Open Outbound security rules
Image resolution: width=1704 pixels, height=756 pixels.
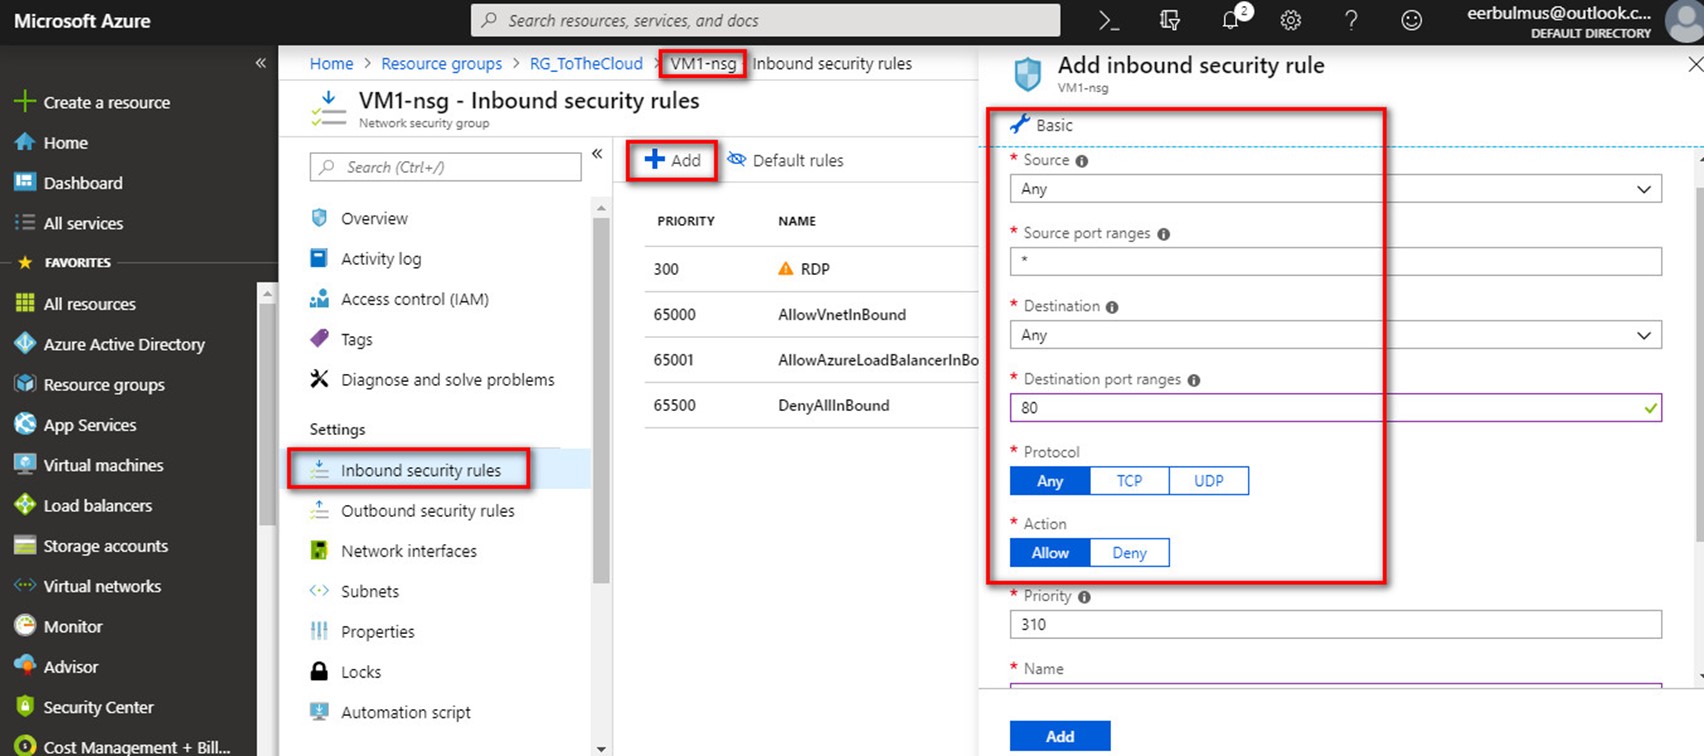(x=428, y=510)
